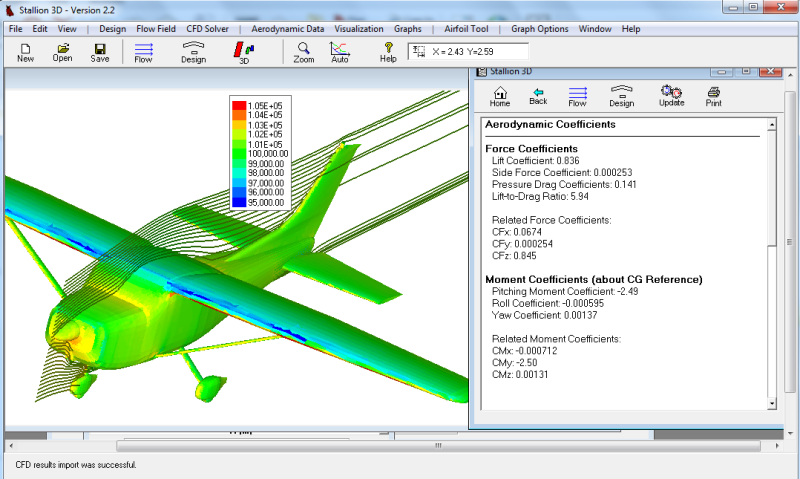Open the Flow Field menu
The image size is (800, 479).
[156, 29]
